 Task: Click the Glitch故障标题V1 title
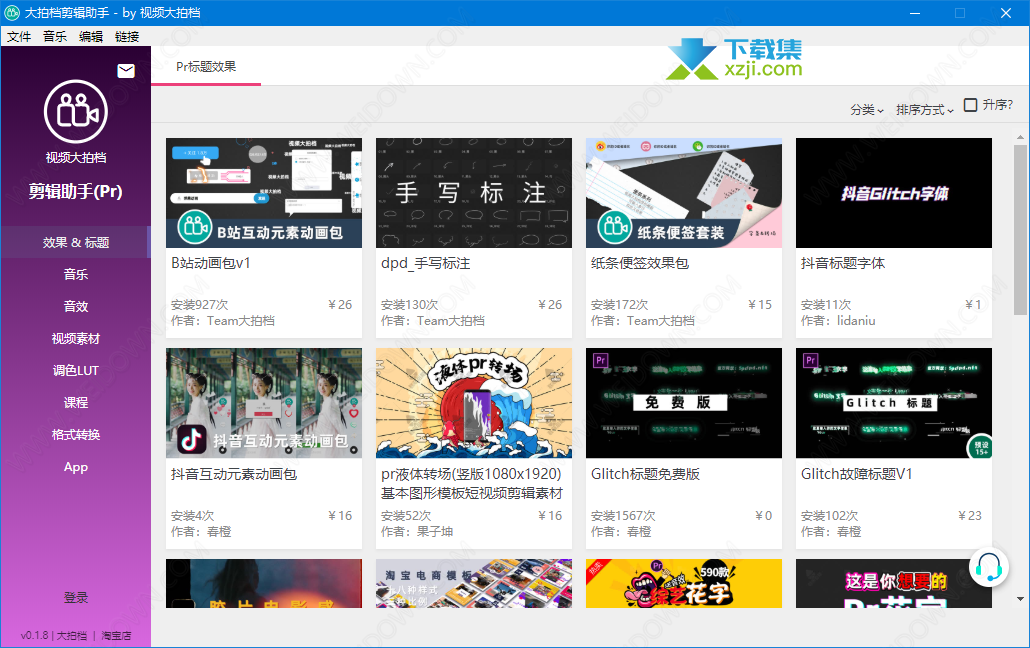point(857,474)
